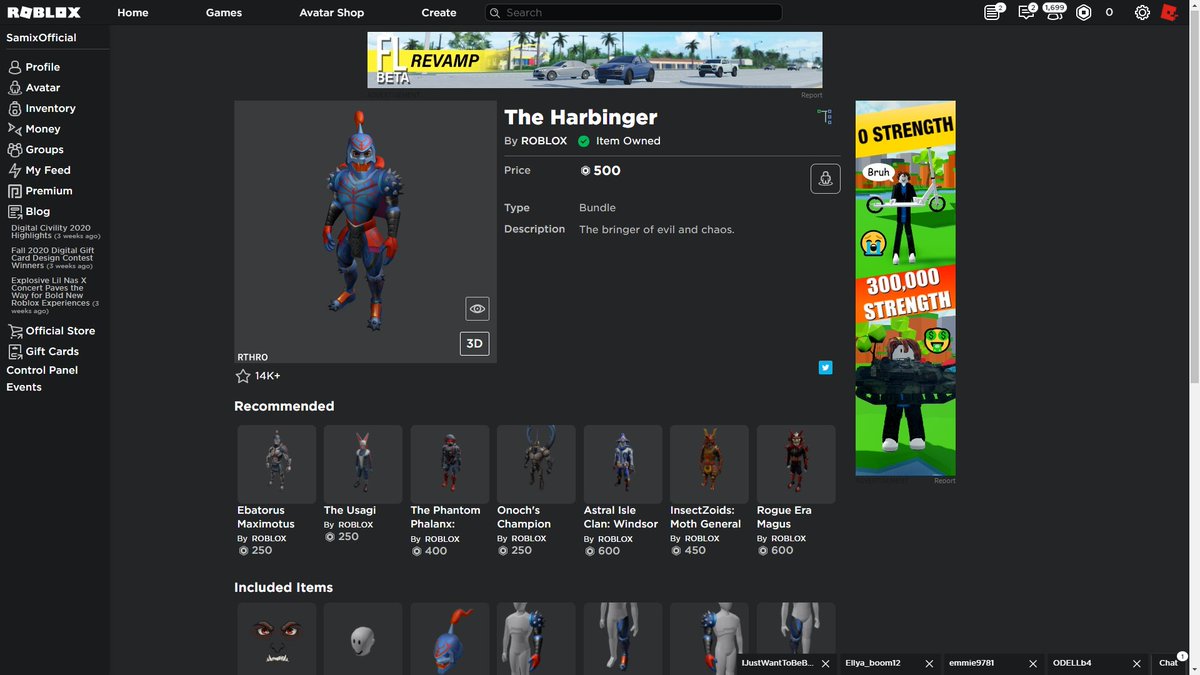This screenshot has width=1200, height=675.
Task: Open friends icon showing 1,699
Action: coord(1054,13)
